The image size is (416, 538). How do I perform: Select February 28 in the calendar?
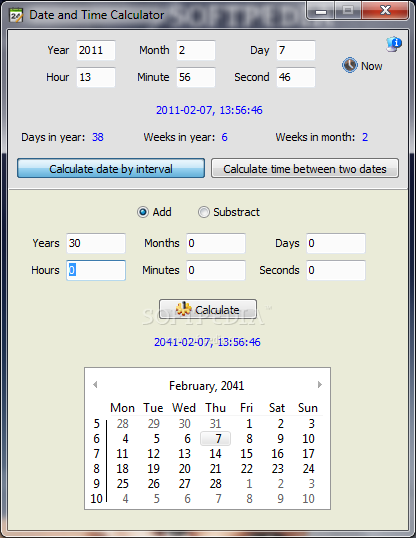[216, 483]
